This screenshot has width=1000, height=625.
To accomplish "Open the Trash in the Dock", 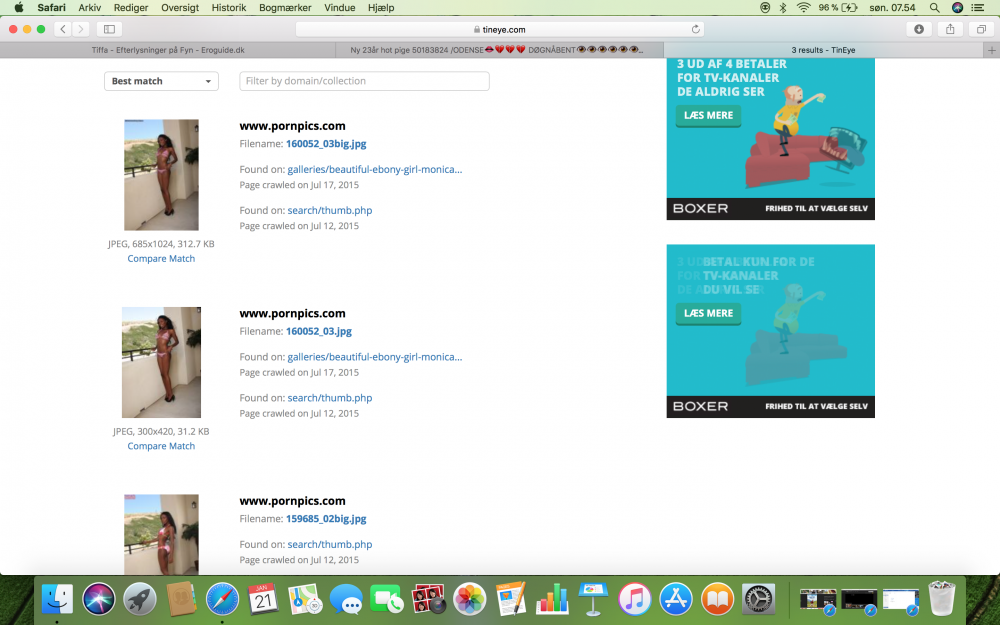I will point(941,598).
